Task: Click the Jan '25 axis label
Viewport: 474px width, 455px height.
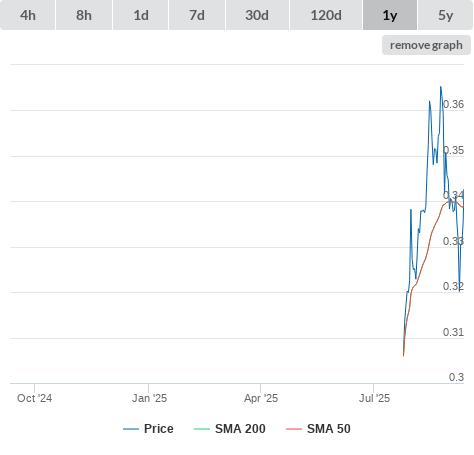Action: pyautogui.click(x=149, y=398)
